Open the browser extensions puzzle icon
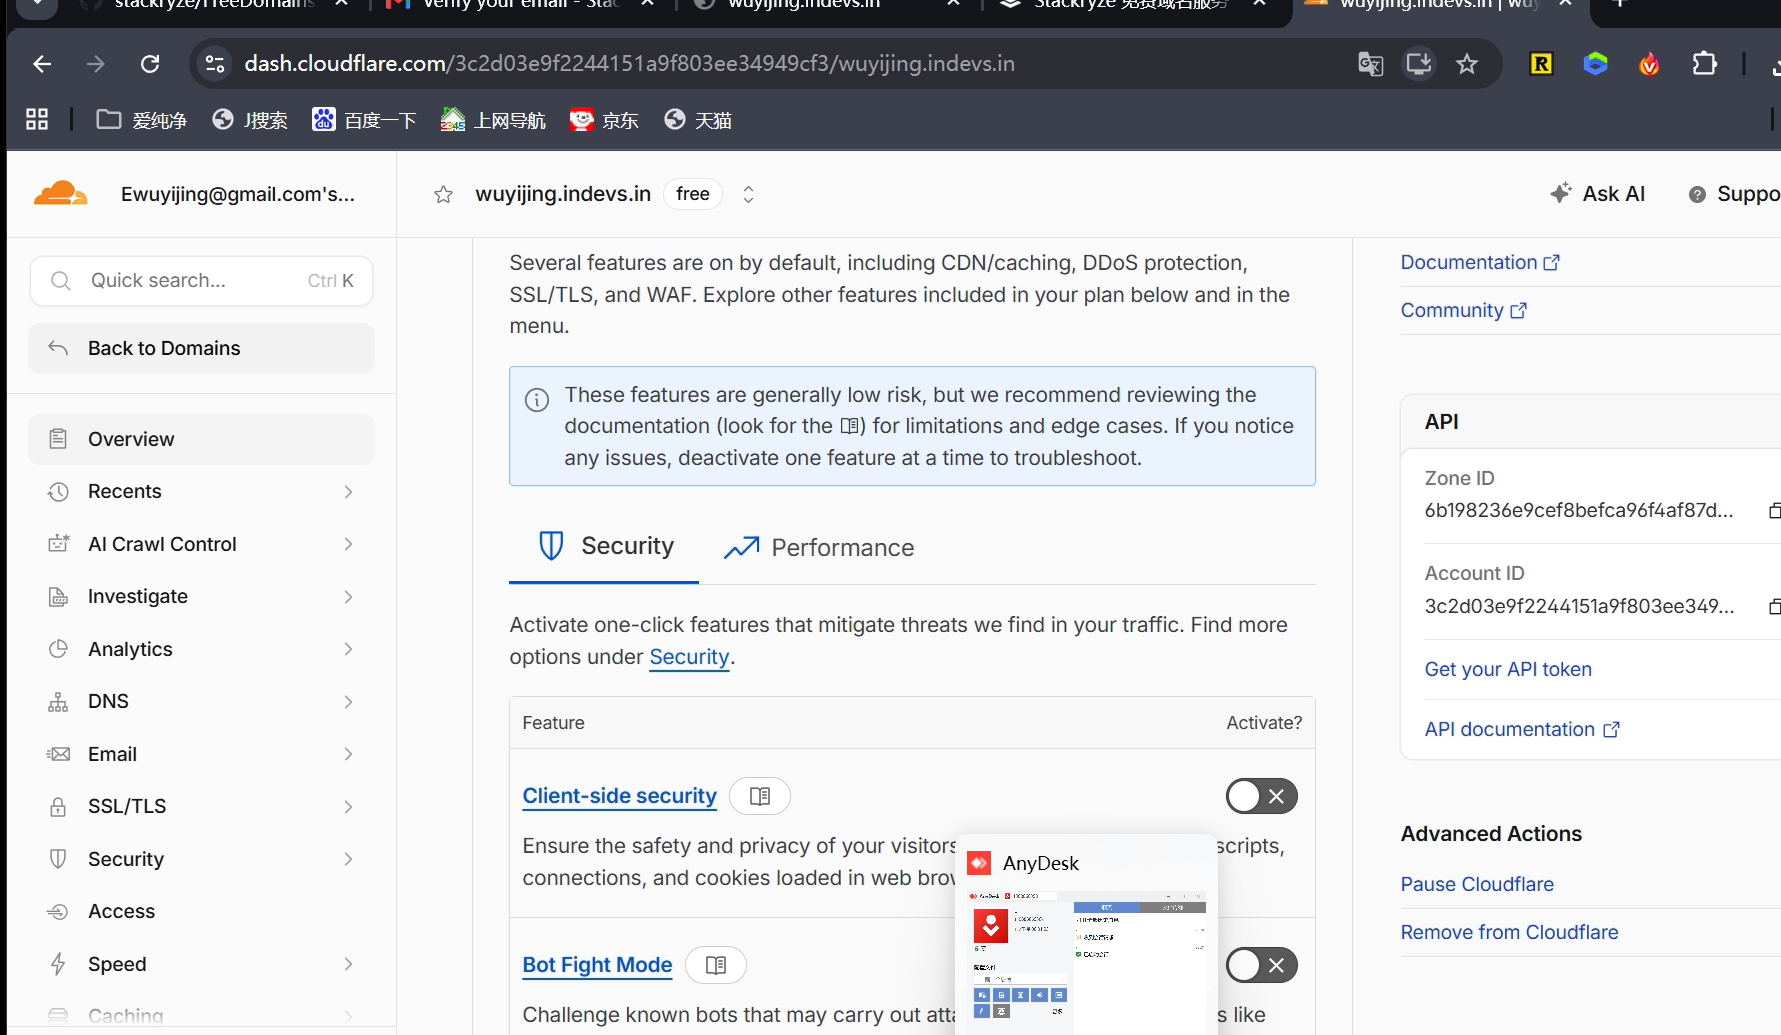The height and width of the screenshot is (1035, 1781). click(x=1704, y=64)
